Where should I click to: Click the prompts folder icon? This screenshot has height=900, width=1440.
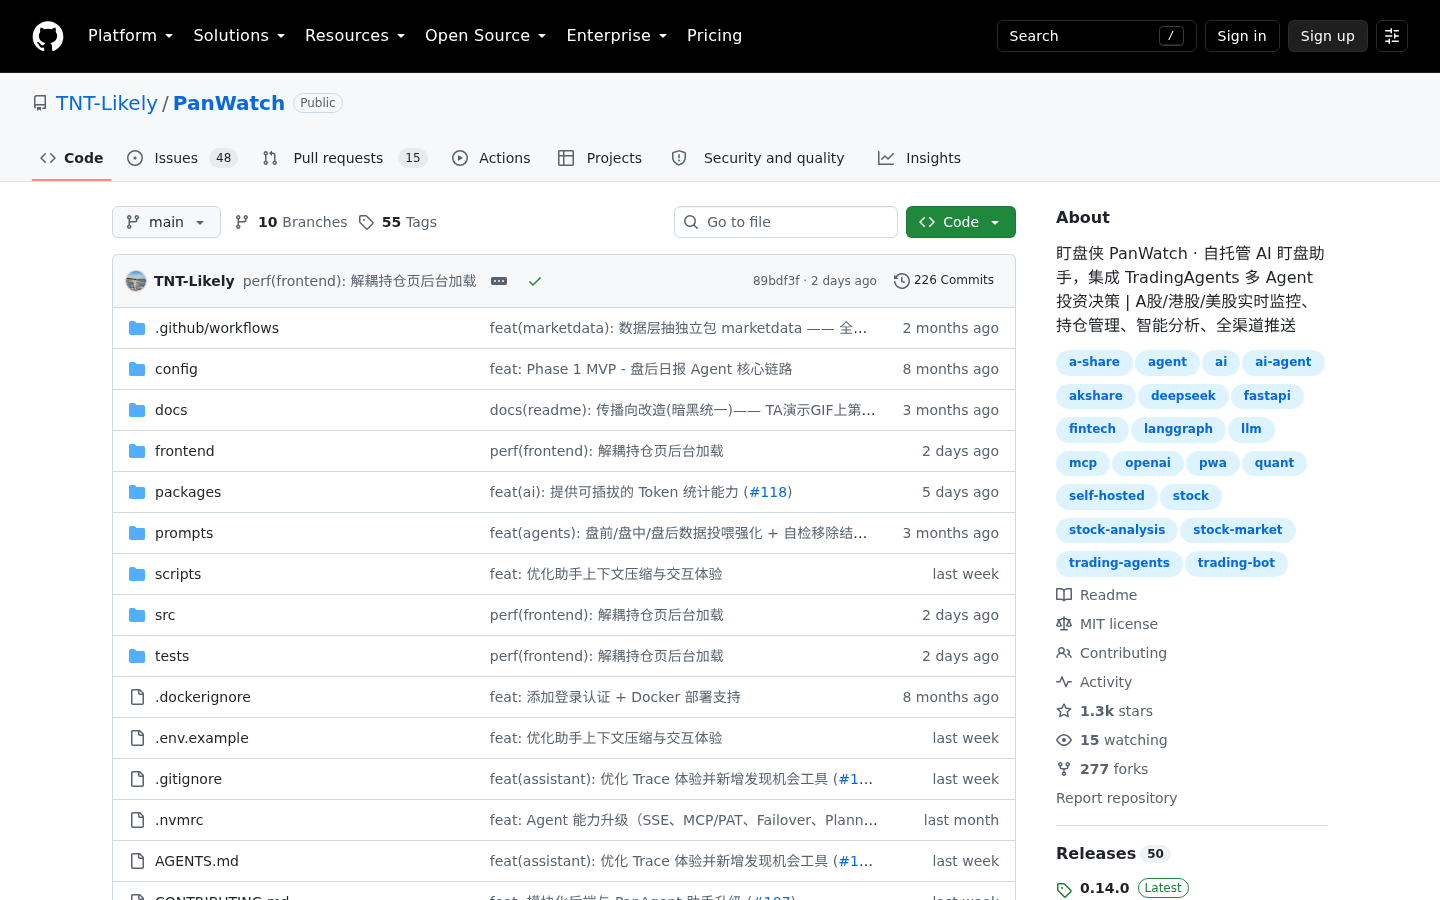pos(137,533)
